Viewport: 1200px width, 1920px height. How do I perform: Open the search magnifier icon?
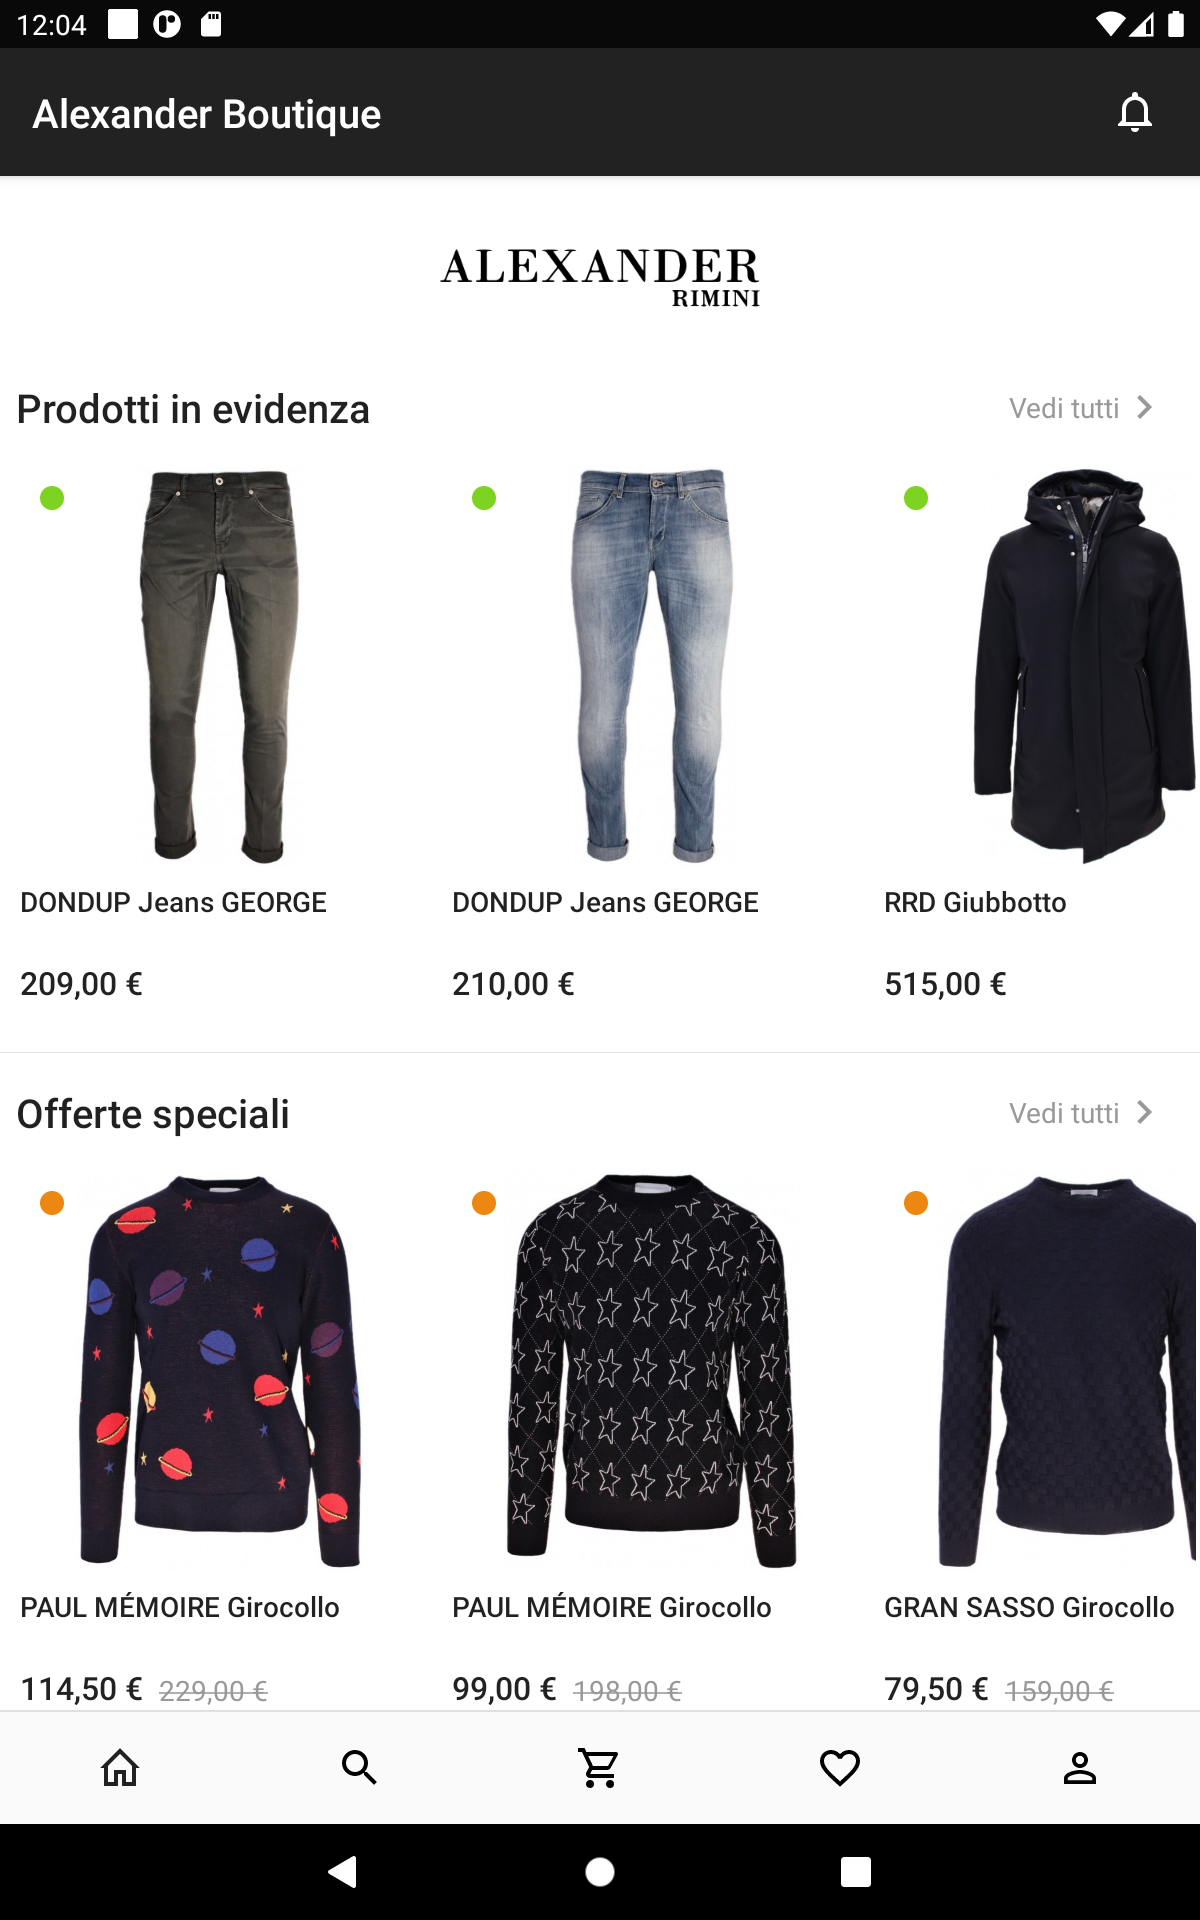click(x=359, y=1767)
